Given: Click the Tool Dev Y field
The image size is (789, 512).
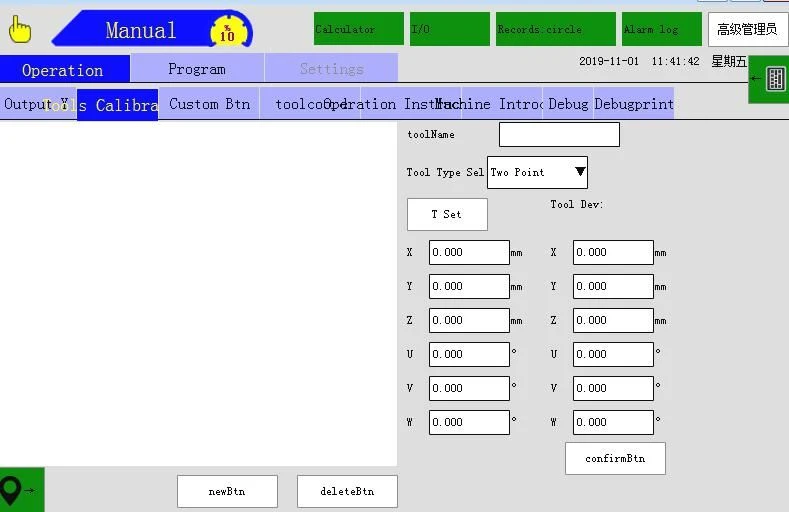Looking at the screenshot, I should point(613,286).
